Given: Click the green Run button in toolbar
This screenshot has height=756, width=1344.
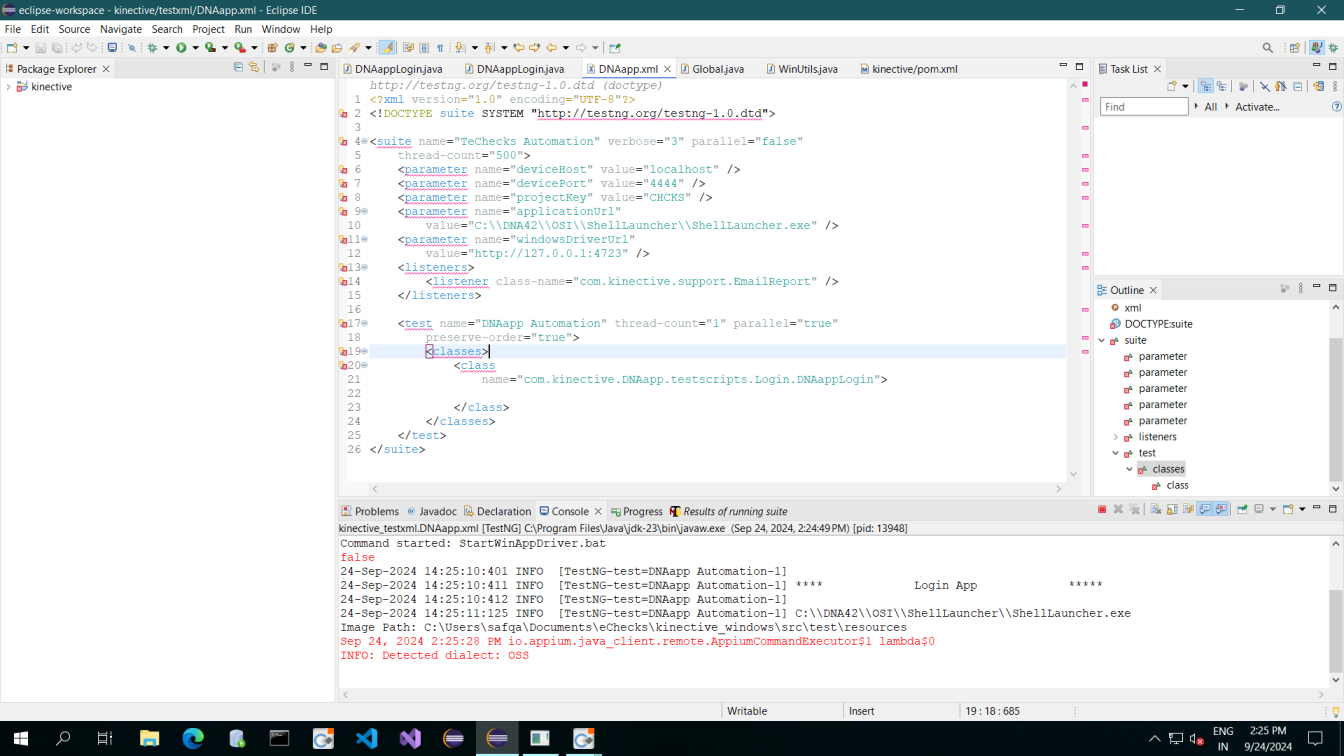Looking at the screenshot, I should [181, 47].
